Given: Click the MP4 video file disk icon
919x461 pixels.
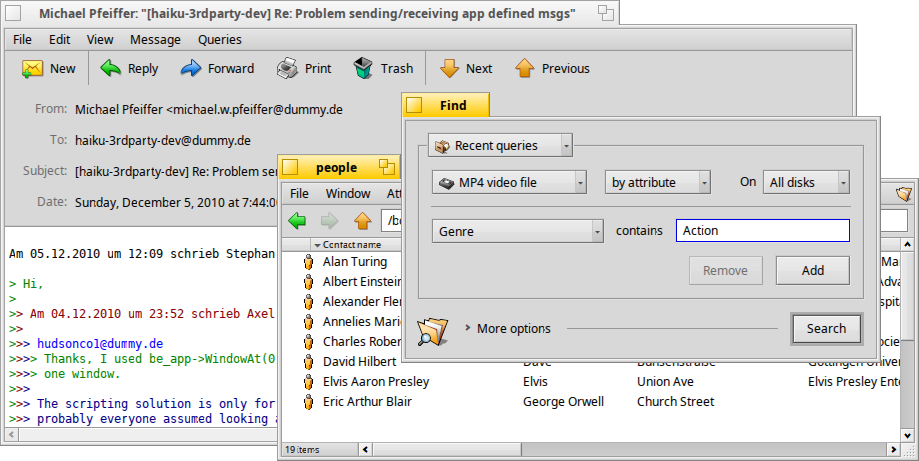Looking at the screenshot, I should 447,183.
